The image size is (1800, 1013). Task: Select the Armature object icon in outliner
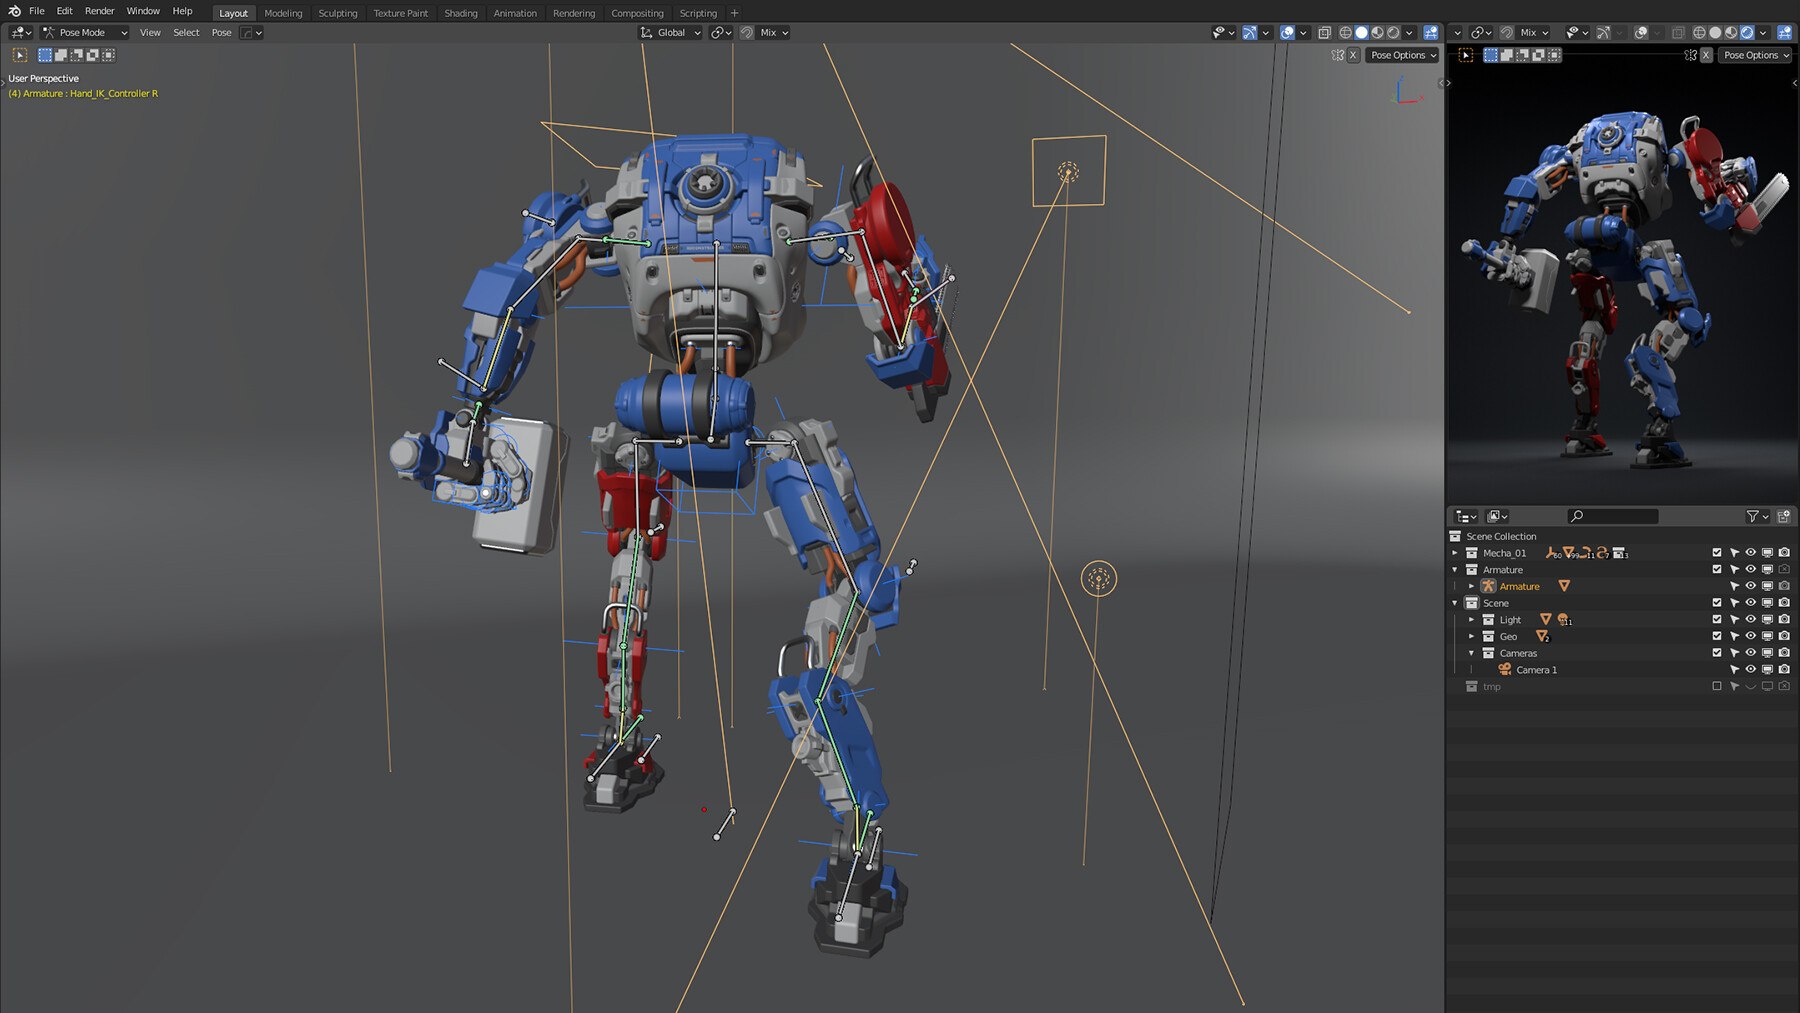[x=1489, y=586]
